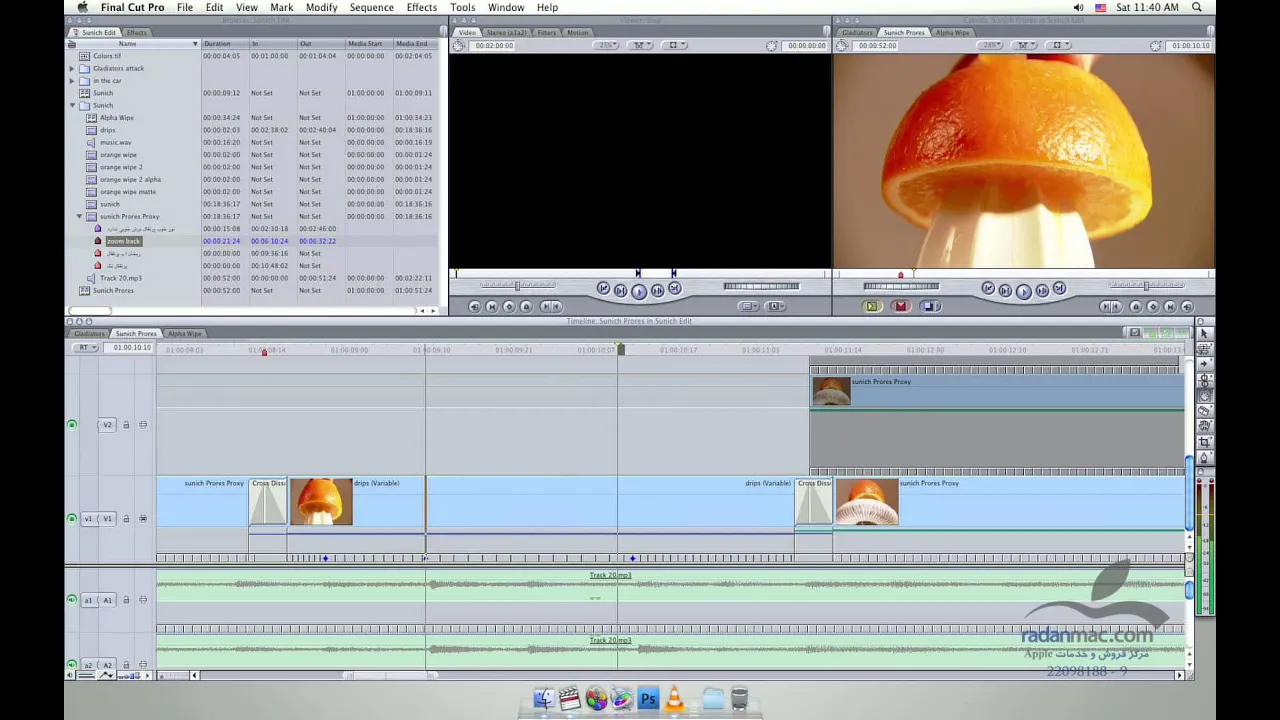Open the Modify menu
The width and height of the screenshot is (1280, 720).
coord(321,7)
